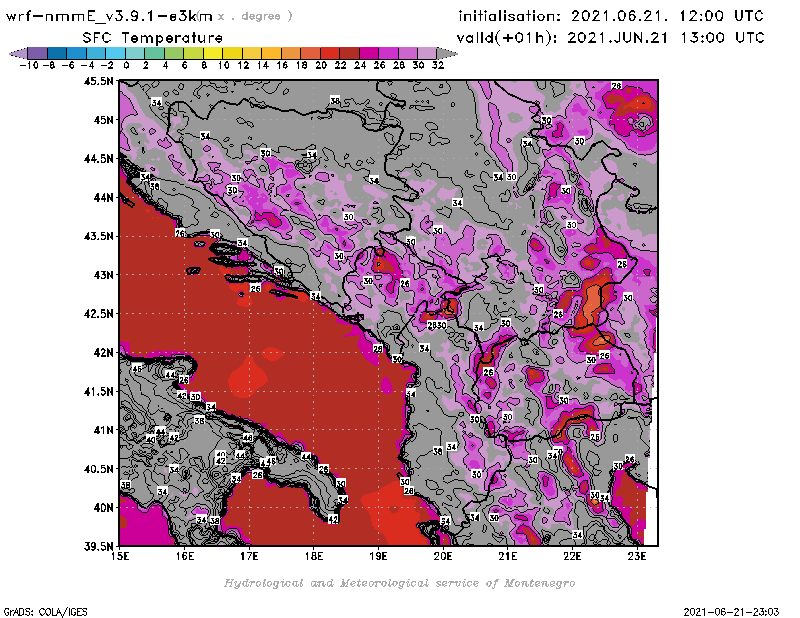Click the lilac arrow end of legend below -10
Image resolution: width=800 pixels, height=618 pixels.
pyautogui.click(x=18, y=53)
